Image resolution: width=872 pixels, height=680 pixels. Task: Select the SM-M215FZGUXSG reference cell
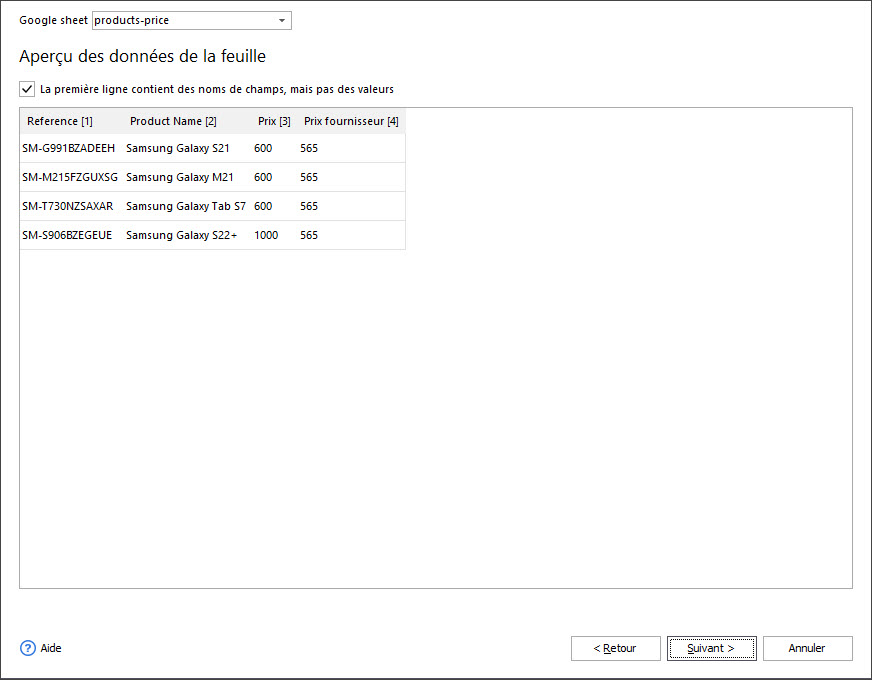point(70,177)
